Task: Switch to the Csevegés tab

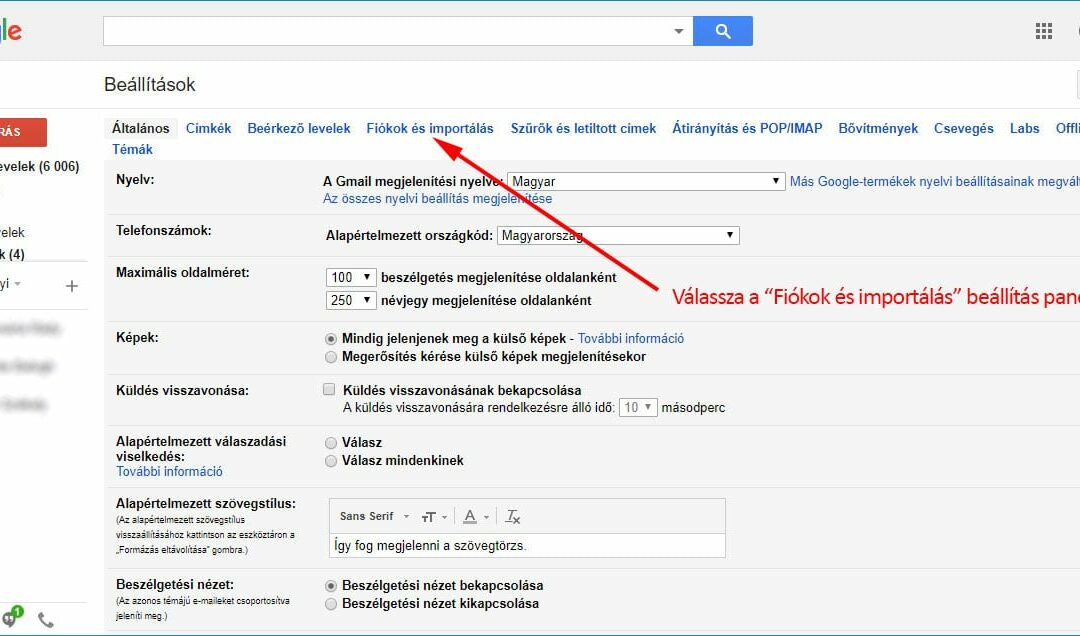Action: (x=964, y=128)
